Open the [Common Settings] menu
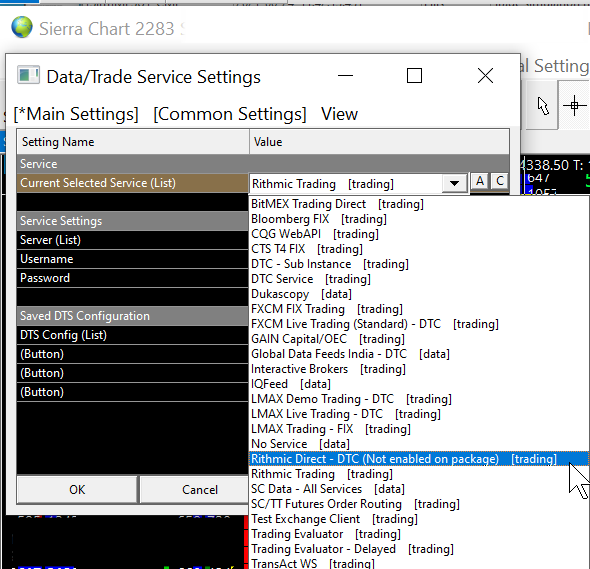 click(x=230, y=114)
